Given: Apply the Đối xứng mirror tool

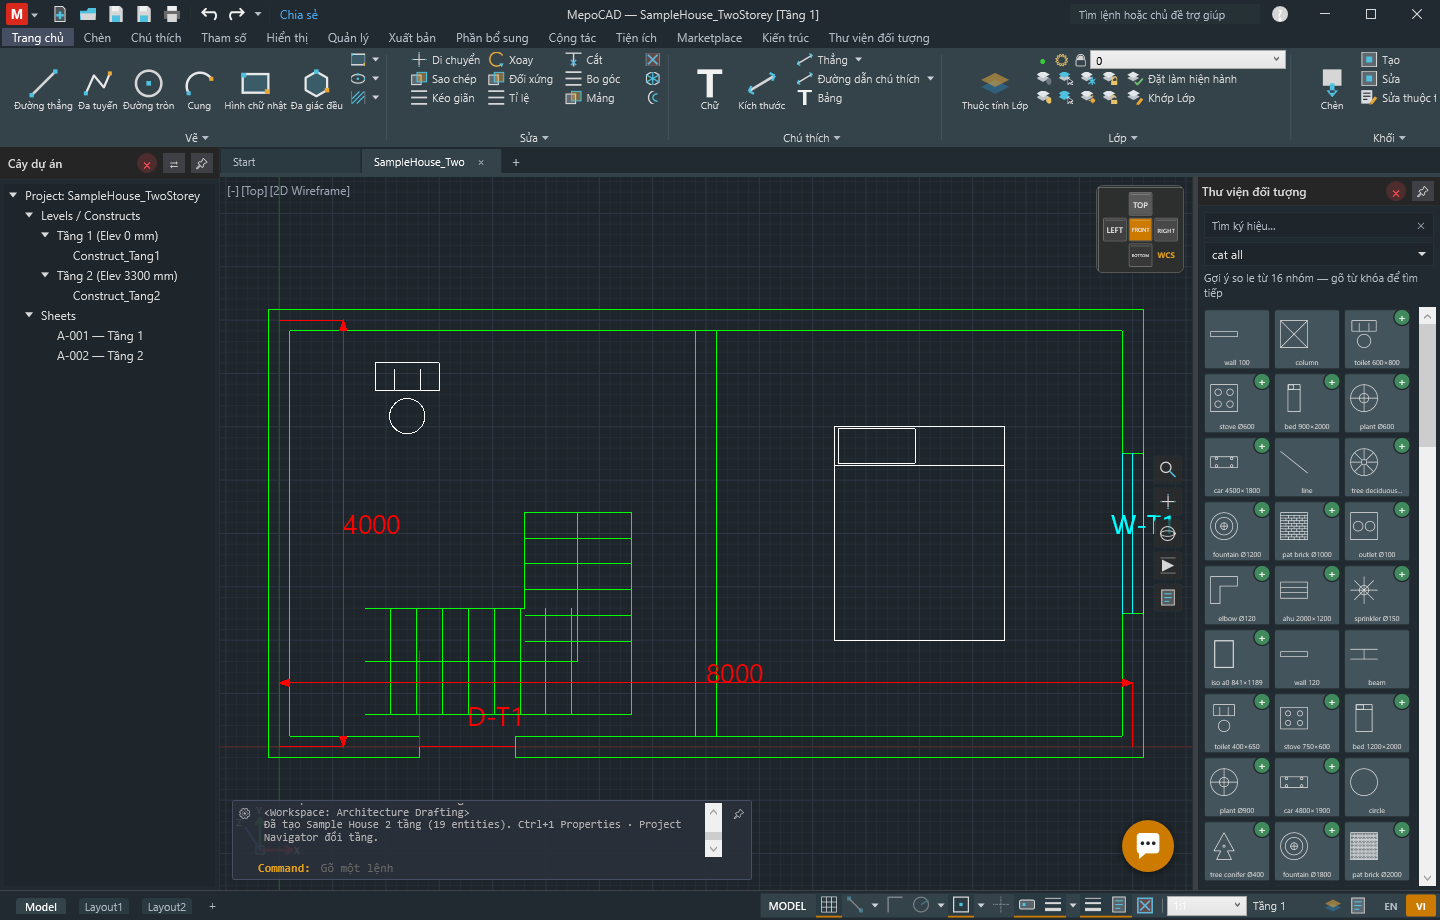Looking at the screenshot, I should tap(520, 79).
